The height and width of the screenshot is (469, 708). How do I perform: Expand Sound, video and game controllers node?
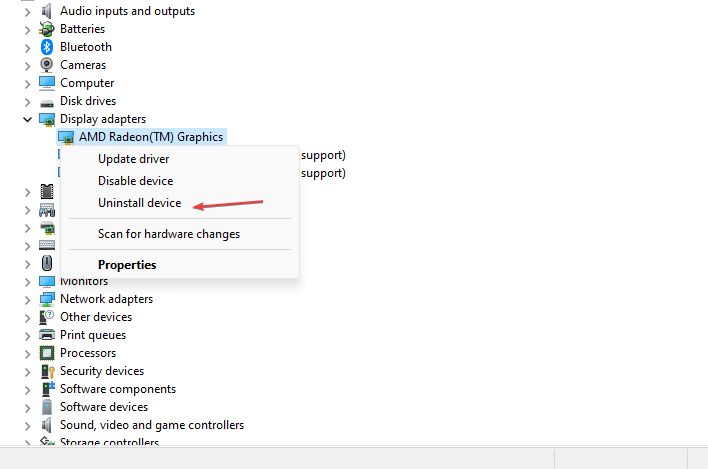click(x=28, y=426)
